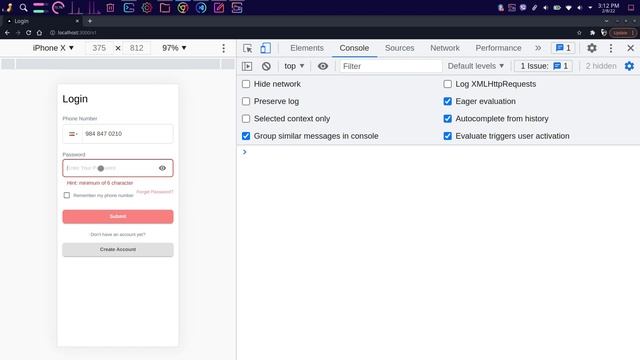Enable Log XMLHttpRequests checkbox
The width and height of the screenshot is (640, 360).
coord(447,84)
